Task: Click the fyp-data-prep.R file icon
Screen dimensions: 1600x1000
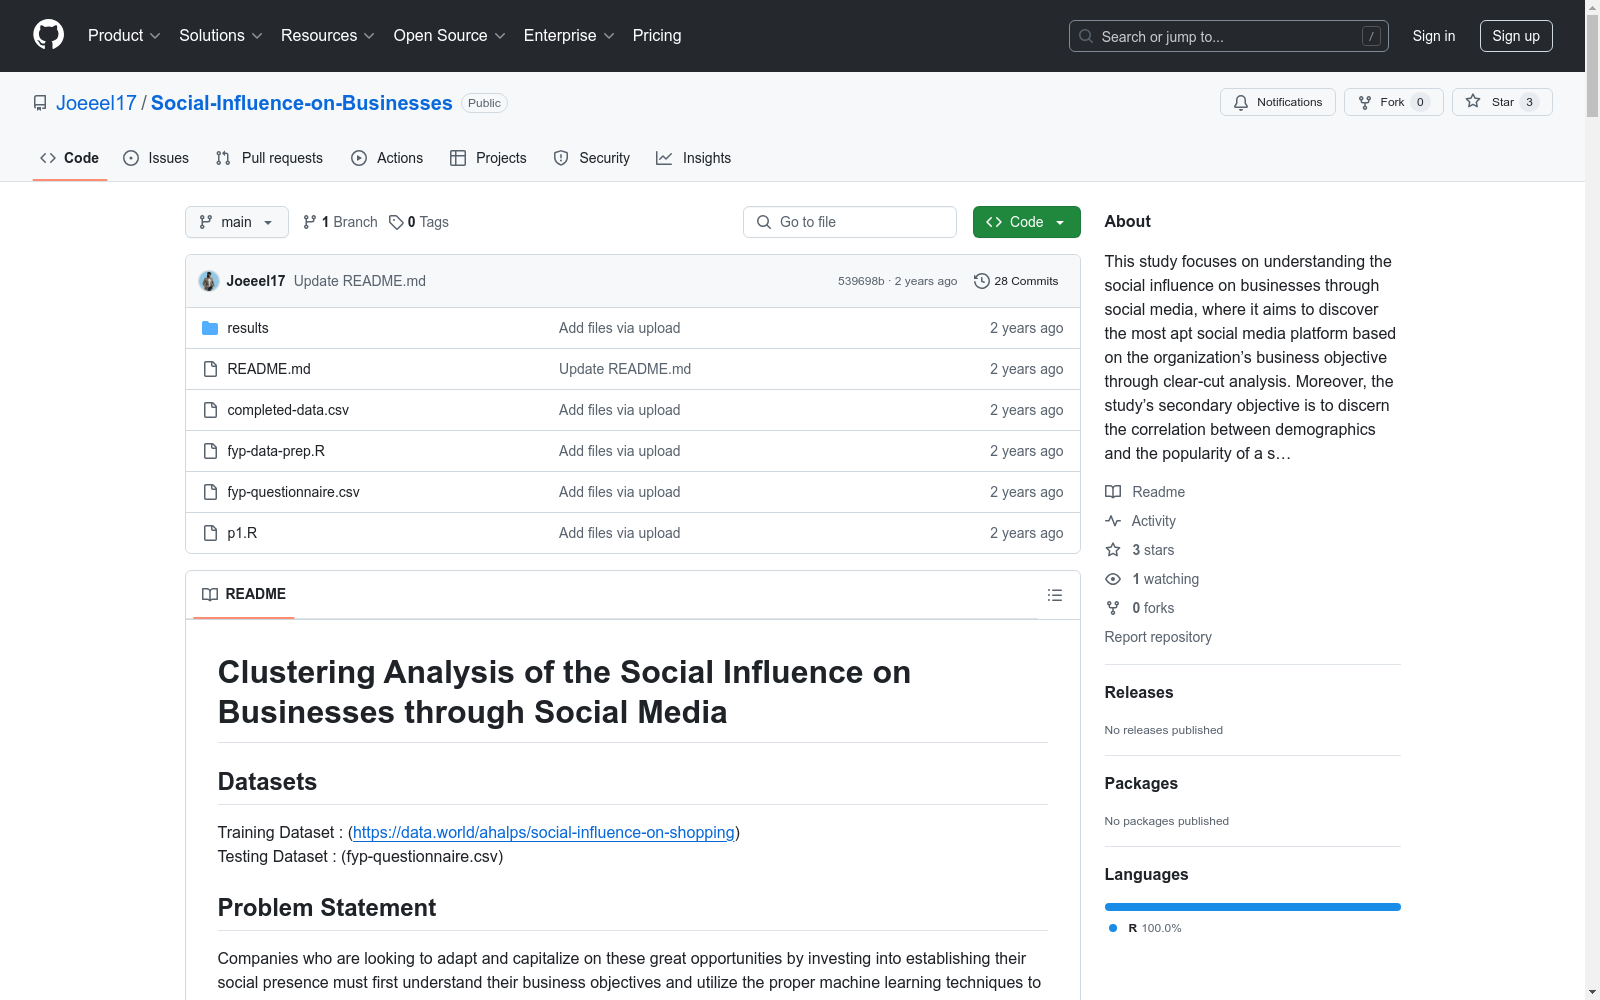Action: click(210, 451)
